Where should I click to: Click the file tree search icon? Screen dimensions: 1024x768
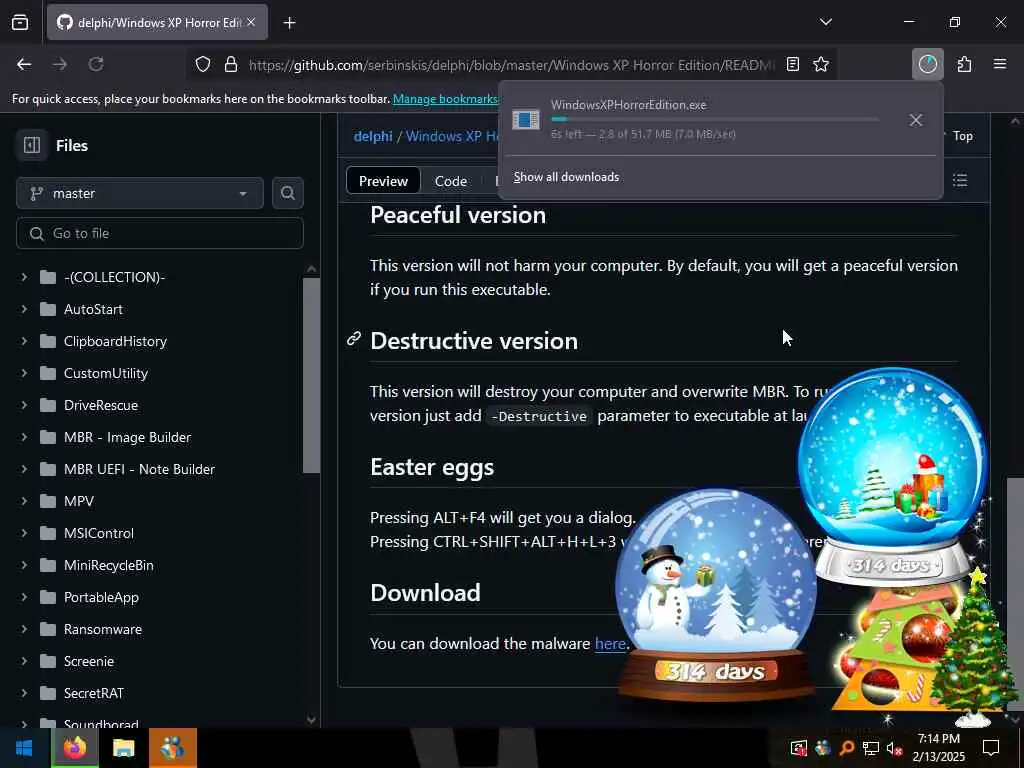[x=287, y=193]
